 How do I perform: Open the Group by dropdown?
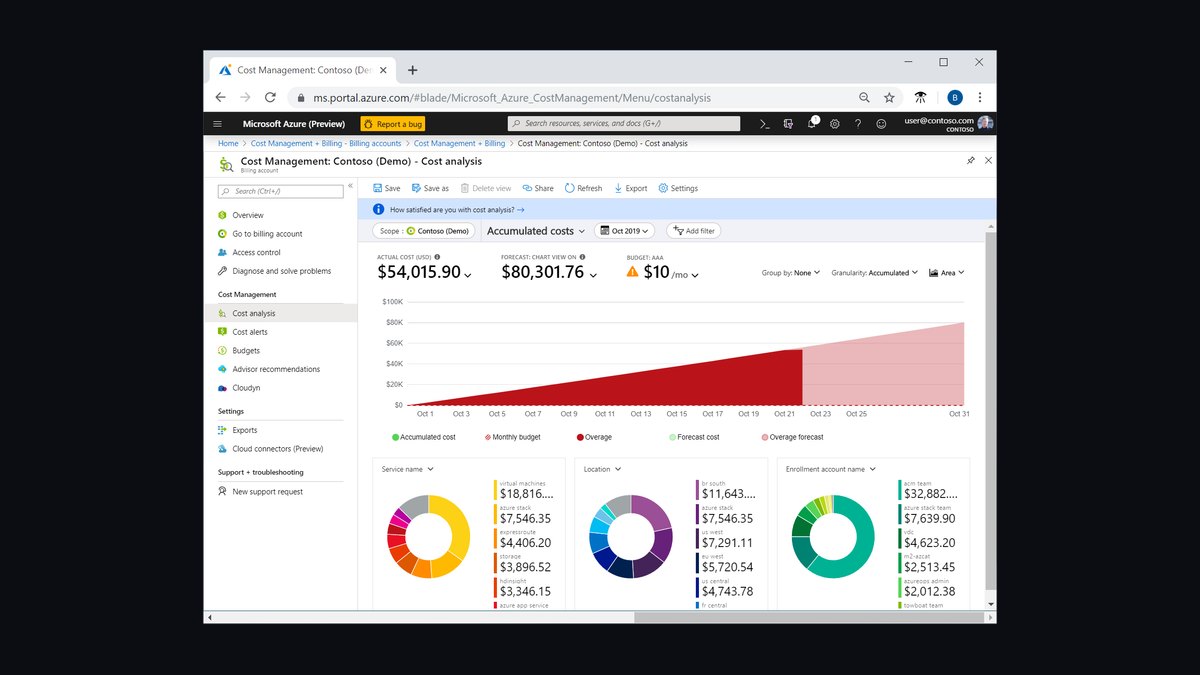click(x=790, y=272)
